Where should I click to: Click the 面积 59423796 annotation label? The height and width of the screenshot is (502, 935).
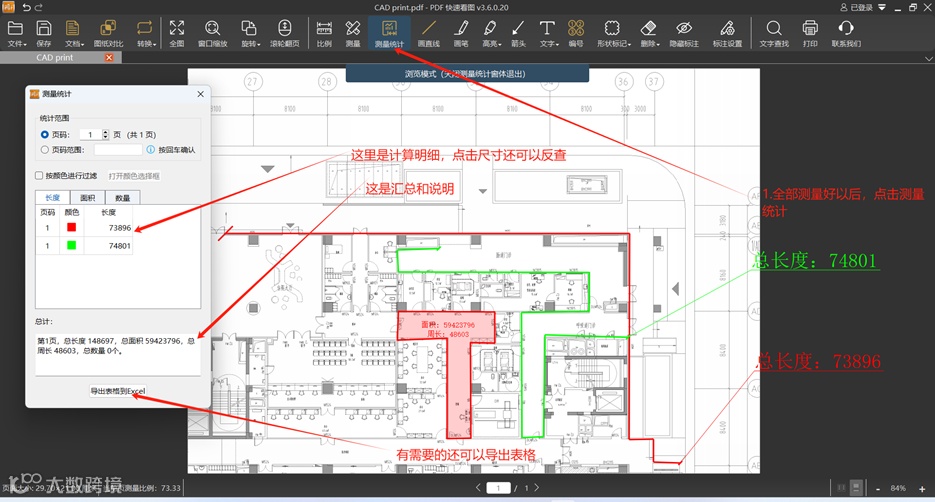[448, 325]
